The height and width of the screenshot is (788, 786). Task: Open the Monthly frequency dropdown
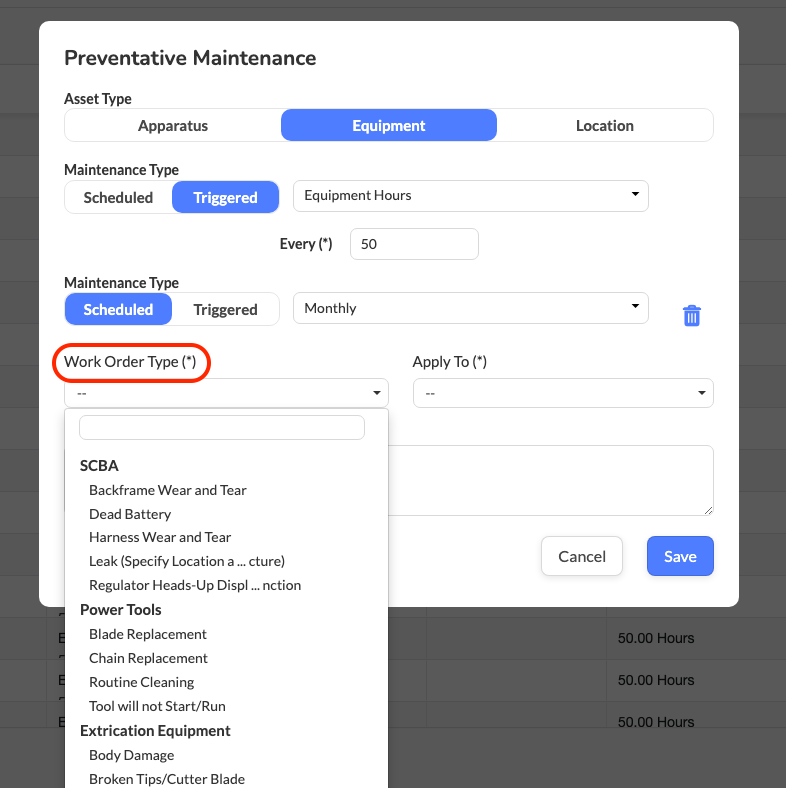click(470, 308)
